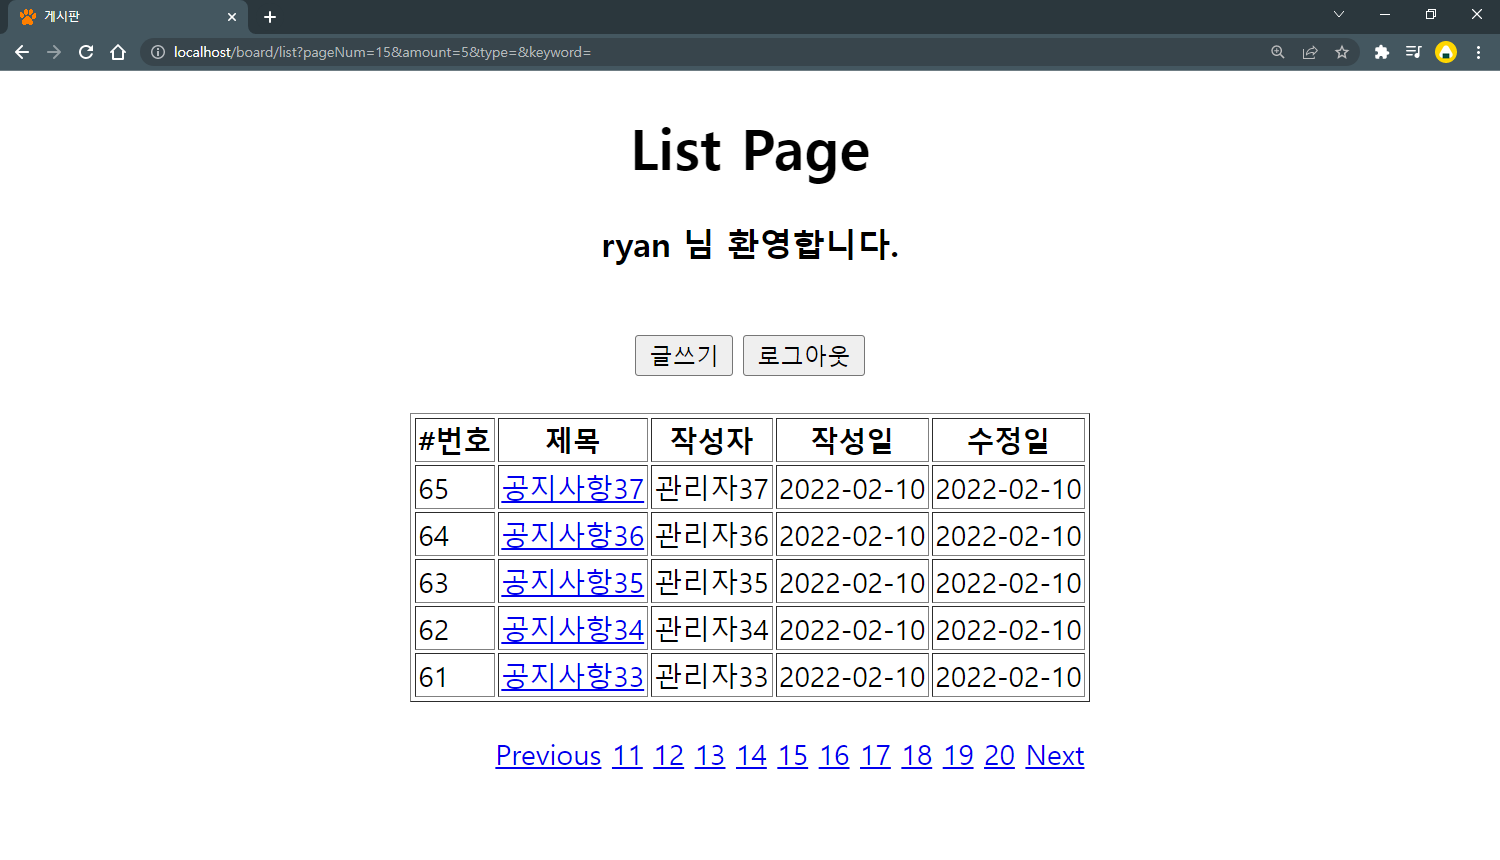Click the Next pagination link

point(1054,756)
